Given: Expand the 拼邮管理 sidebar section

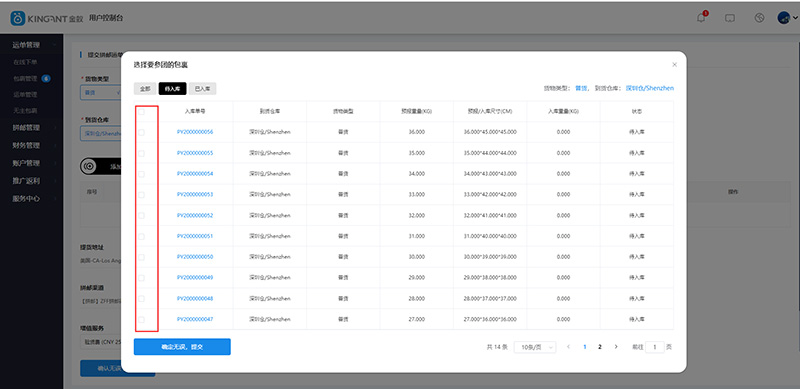Looking at the screenshot, I should pos(31,128).
